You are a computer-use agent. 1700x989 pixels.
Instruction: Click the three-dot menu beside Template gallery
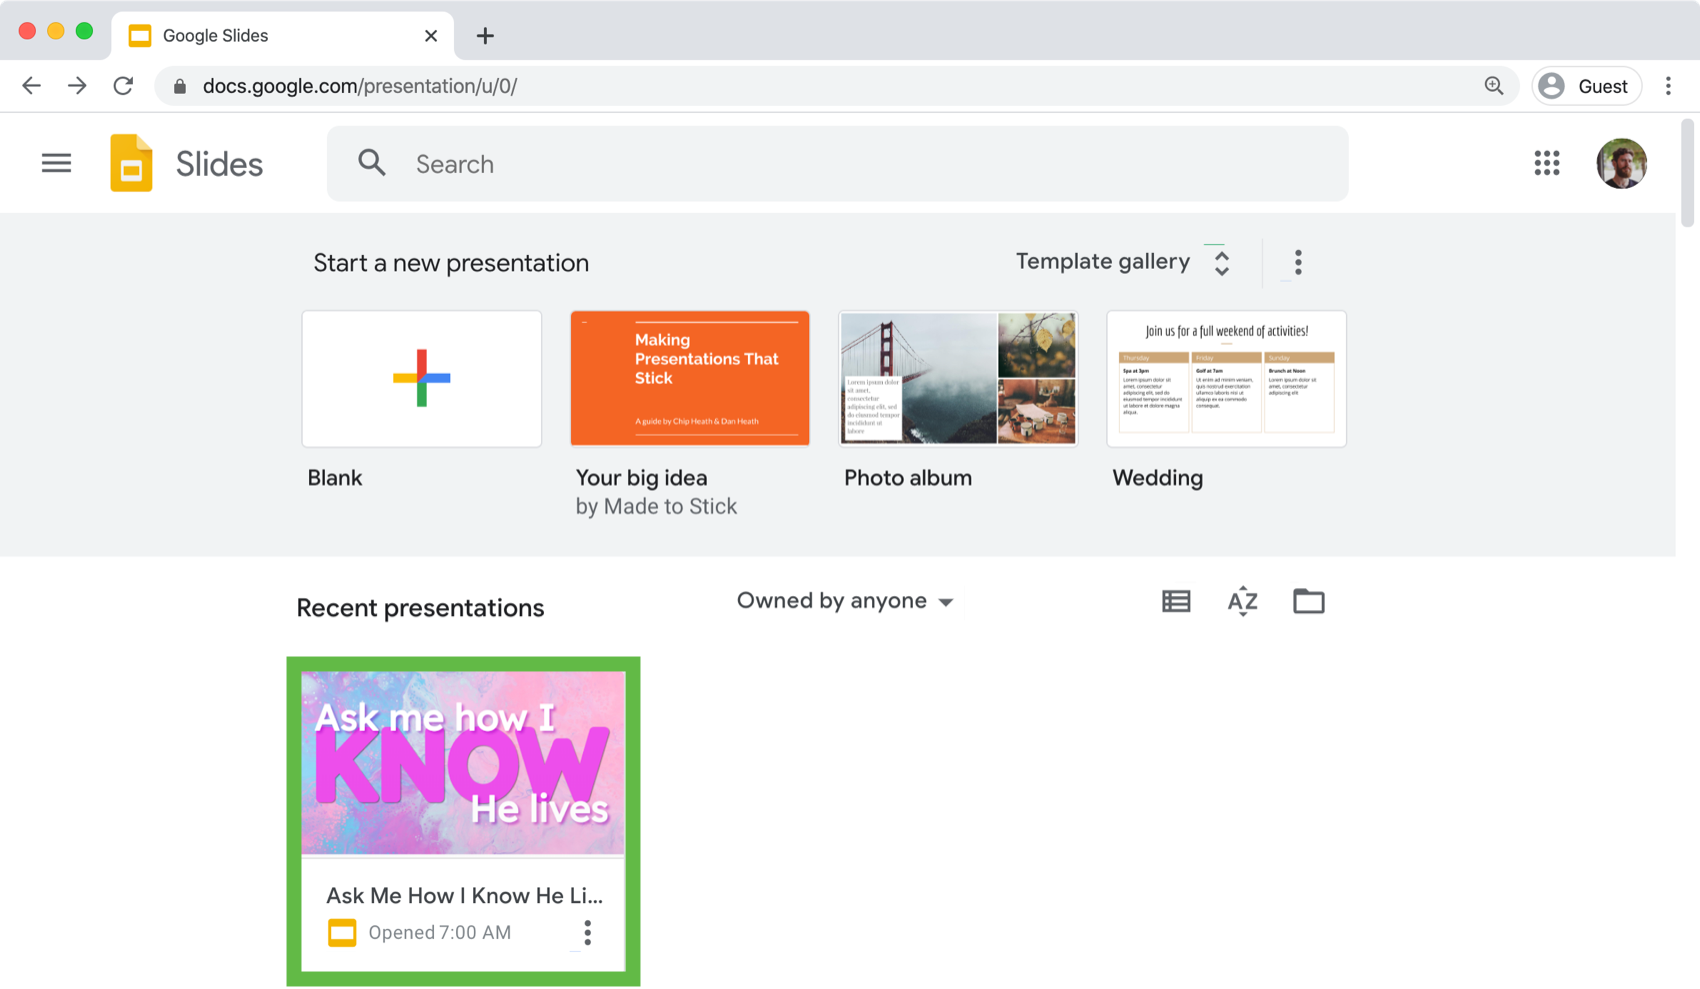1298,262
